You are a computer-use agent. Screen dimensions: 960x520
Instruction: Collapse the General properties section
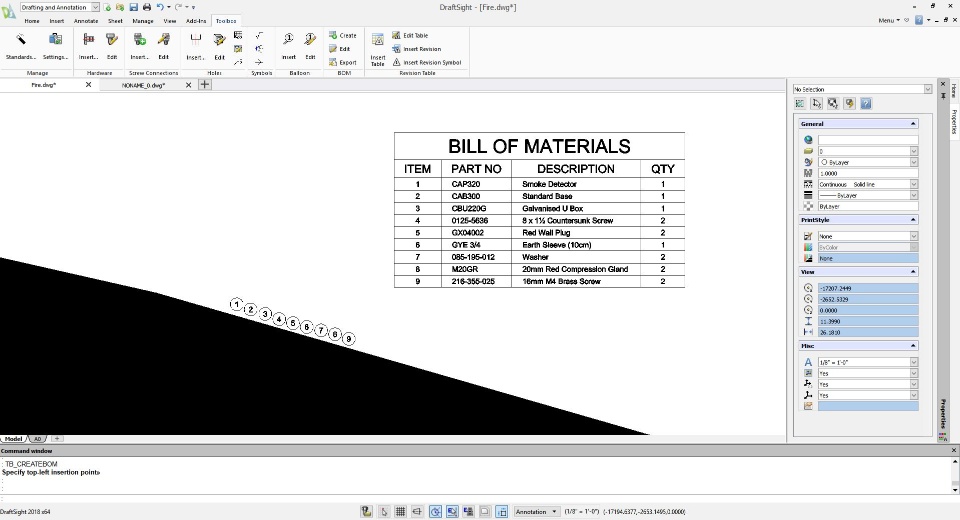[x=913, y=124]
